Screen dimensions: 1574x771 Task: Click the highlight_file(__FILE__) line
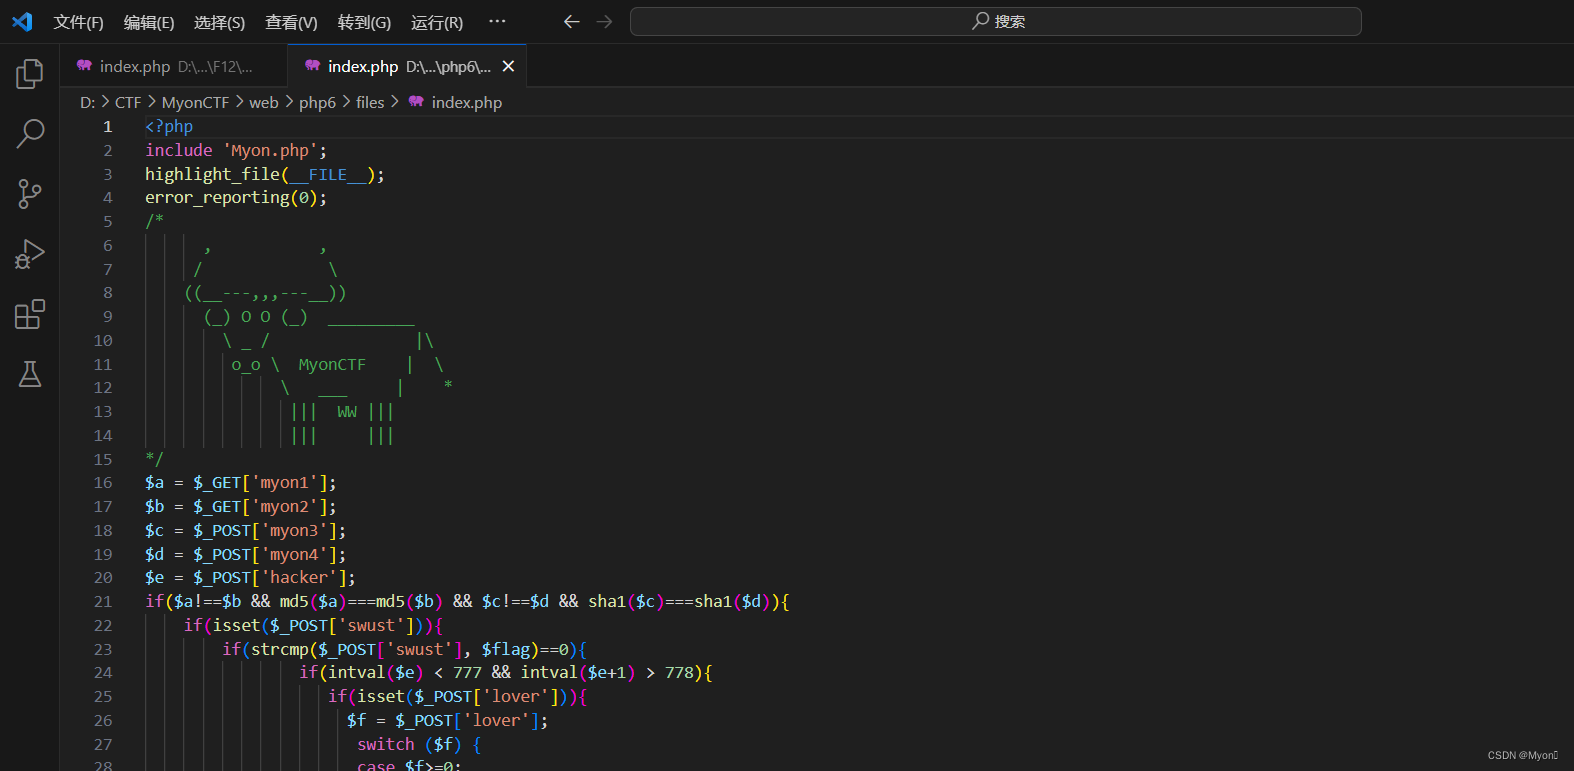point(265,174)
